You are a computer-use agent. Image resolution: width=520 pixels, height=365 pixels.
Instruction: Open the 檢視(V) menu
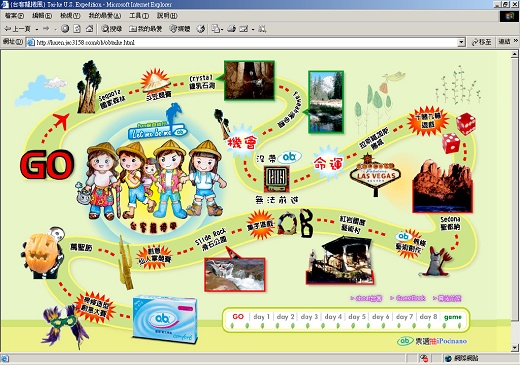coord(70,15)
